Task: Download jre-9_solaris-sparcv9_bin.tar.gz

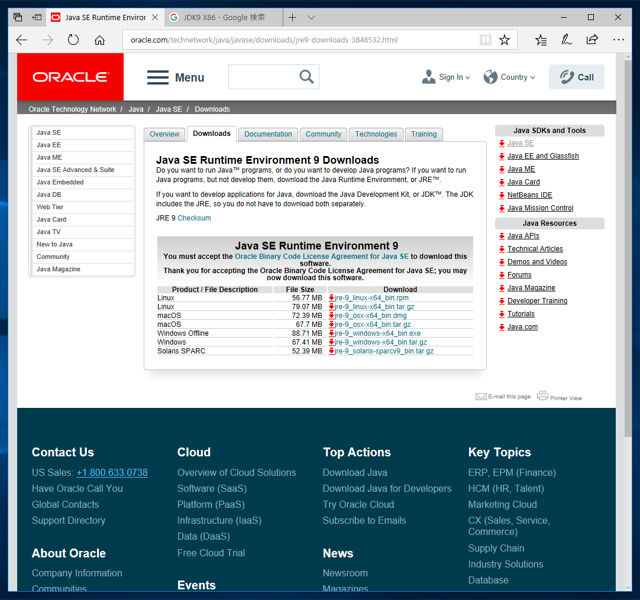Action: [x=384, y=351]
